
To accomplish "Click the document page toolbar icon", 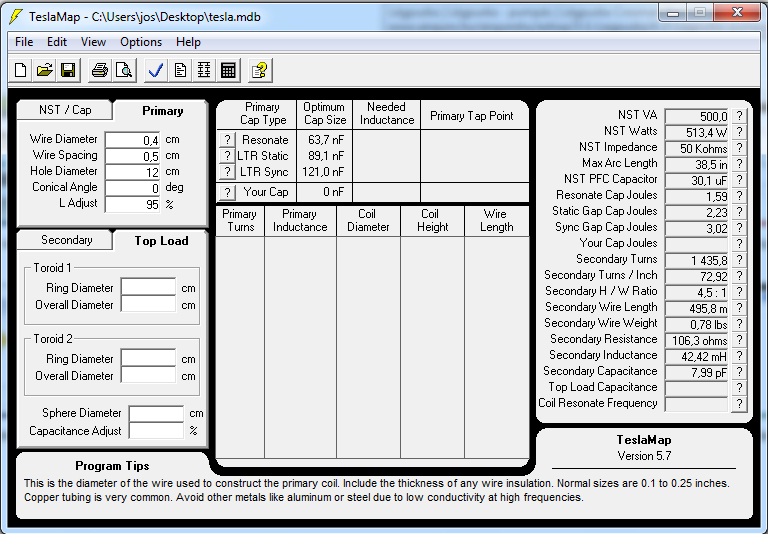I will (180, 71).
